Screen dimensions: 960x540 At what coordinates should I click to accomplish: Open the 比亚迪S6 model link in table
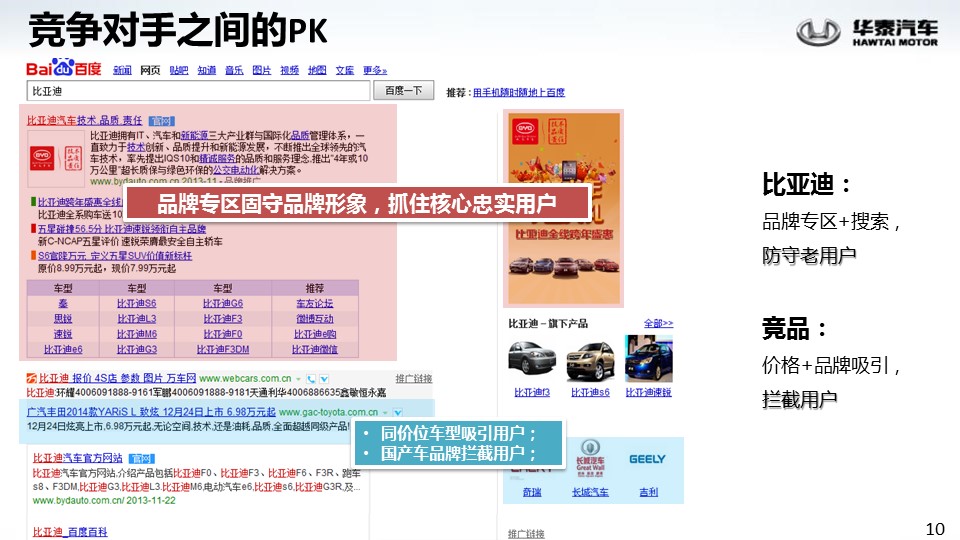coord(136,303)
